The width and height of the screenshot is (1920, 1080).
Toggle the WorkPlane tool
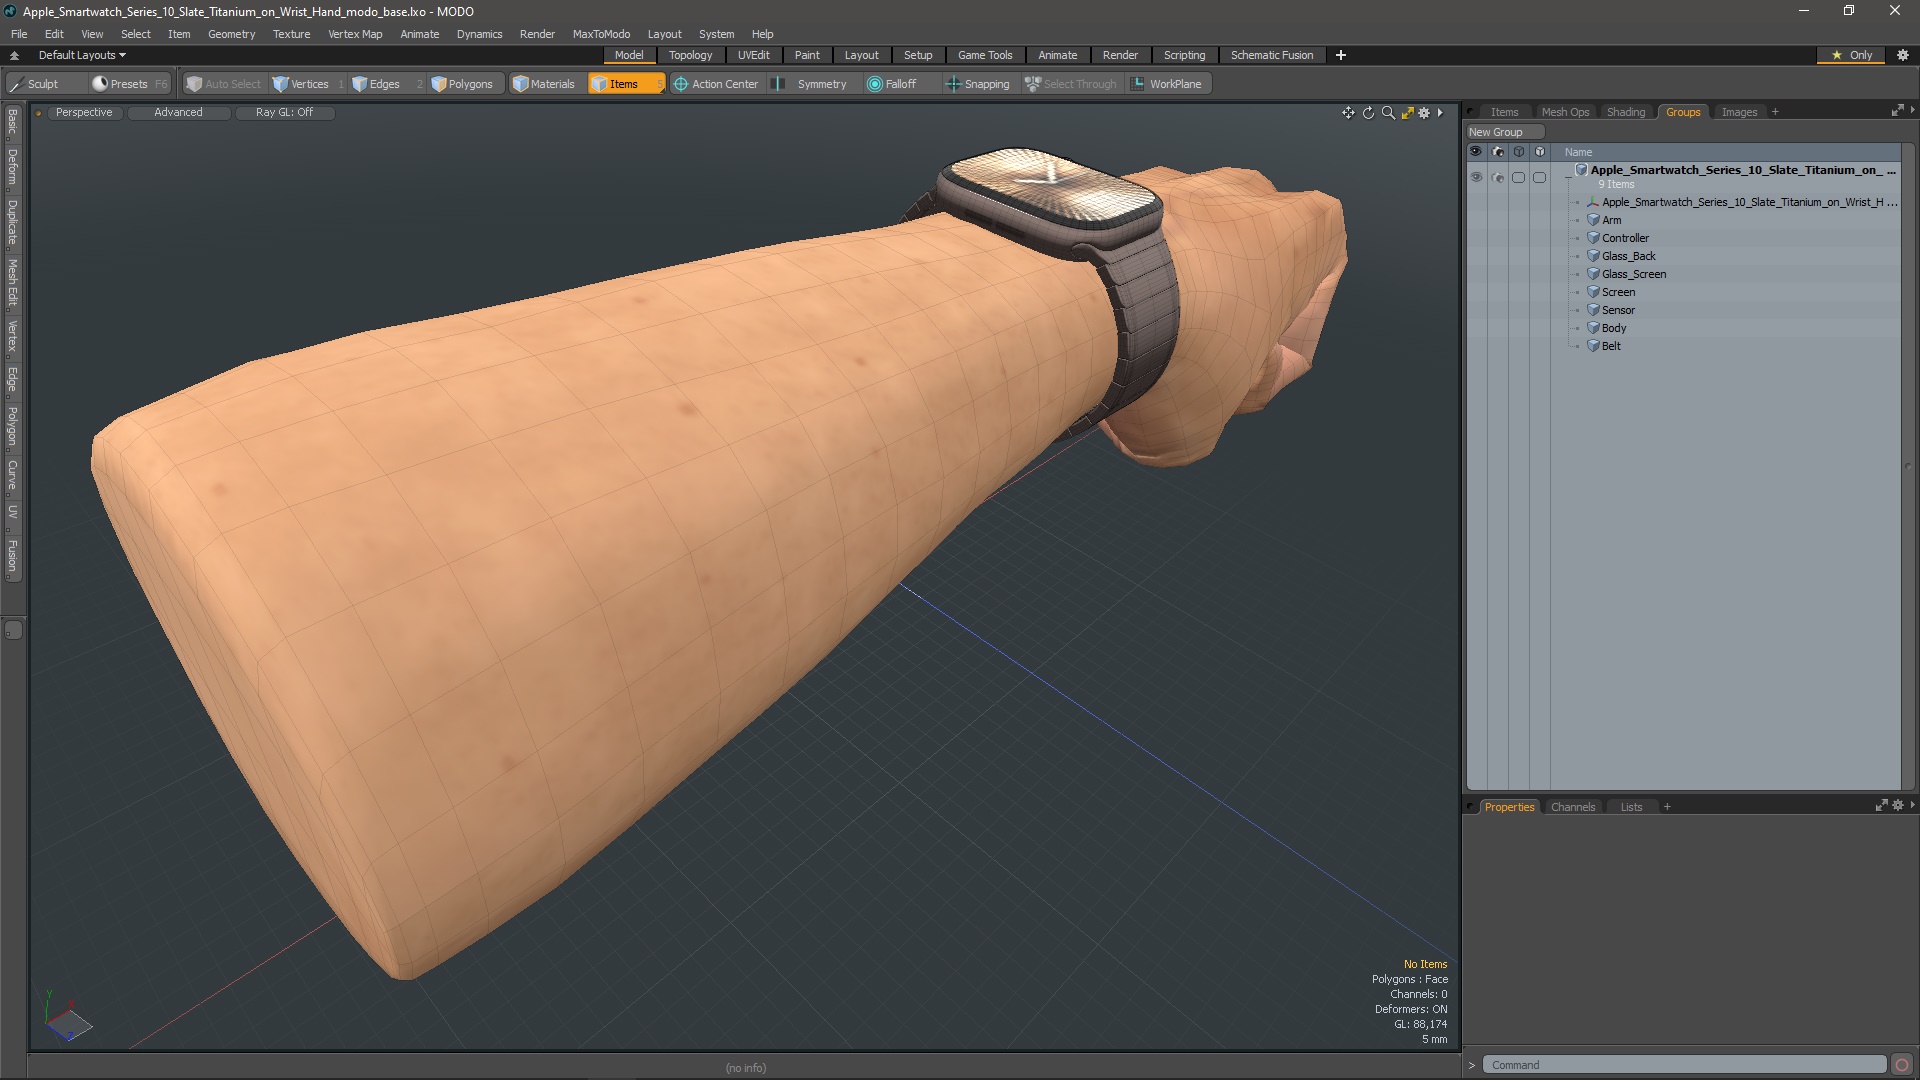pos(1166,84)
